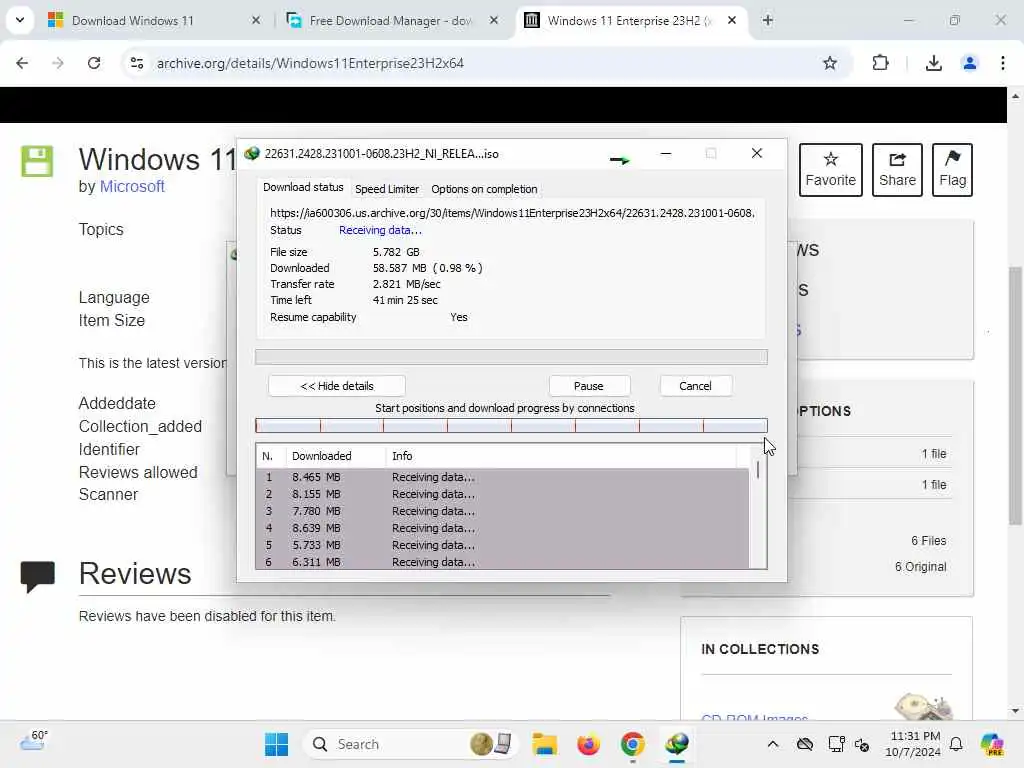Select connection row with 6.311 MB

(x=502, y=562)
